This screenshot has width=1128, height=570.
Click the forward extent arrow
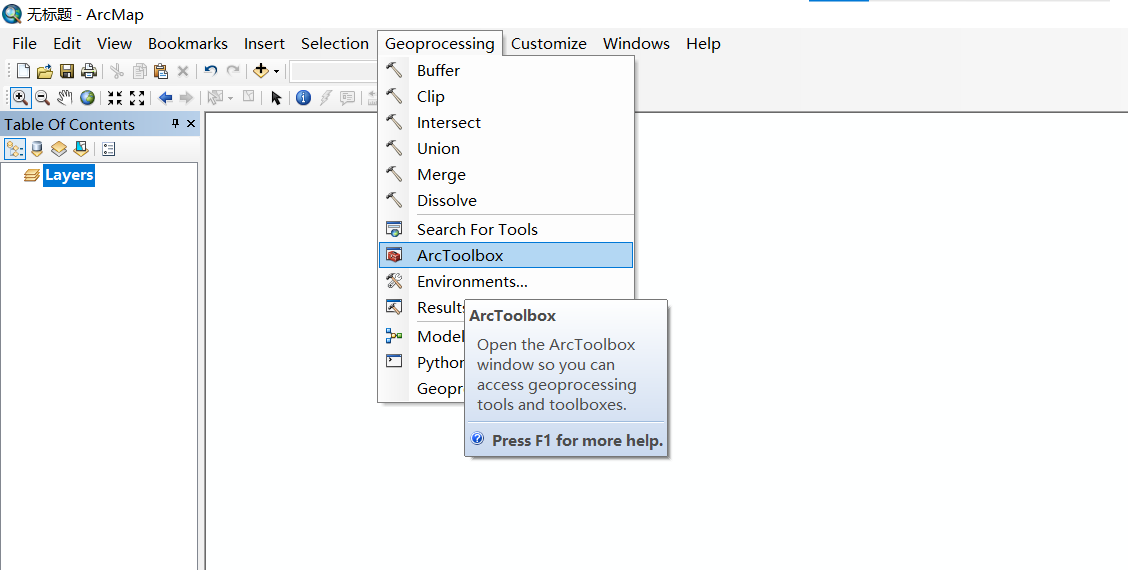click(186, 97)
